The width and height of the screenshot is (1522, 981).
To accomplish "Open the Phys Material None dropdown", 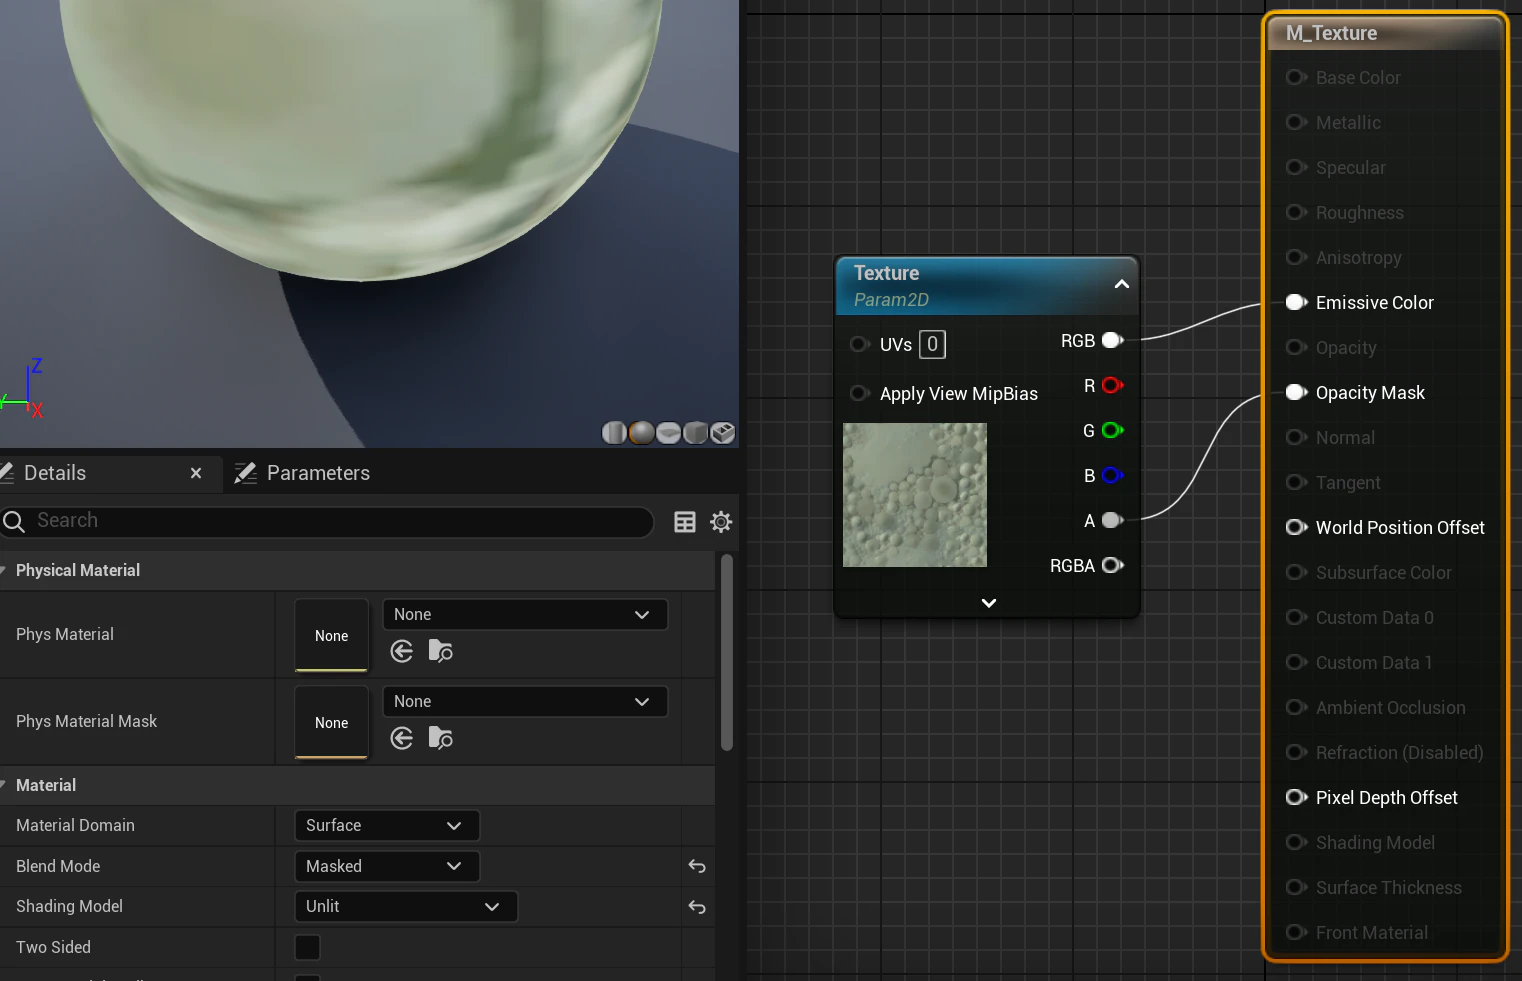I will click(525, 614).
